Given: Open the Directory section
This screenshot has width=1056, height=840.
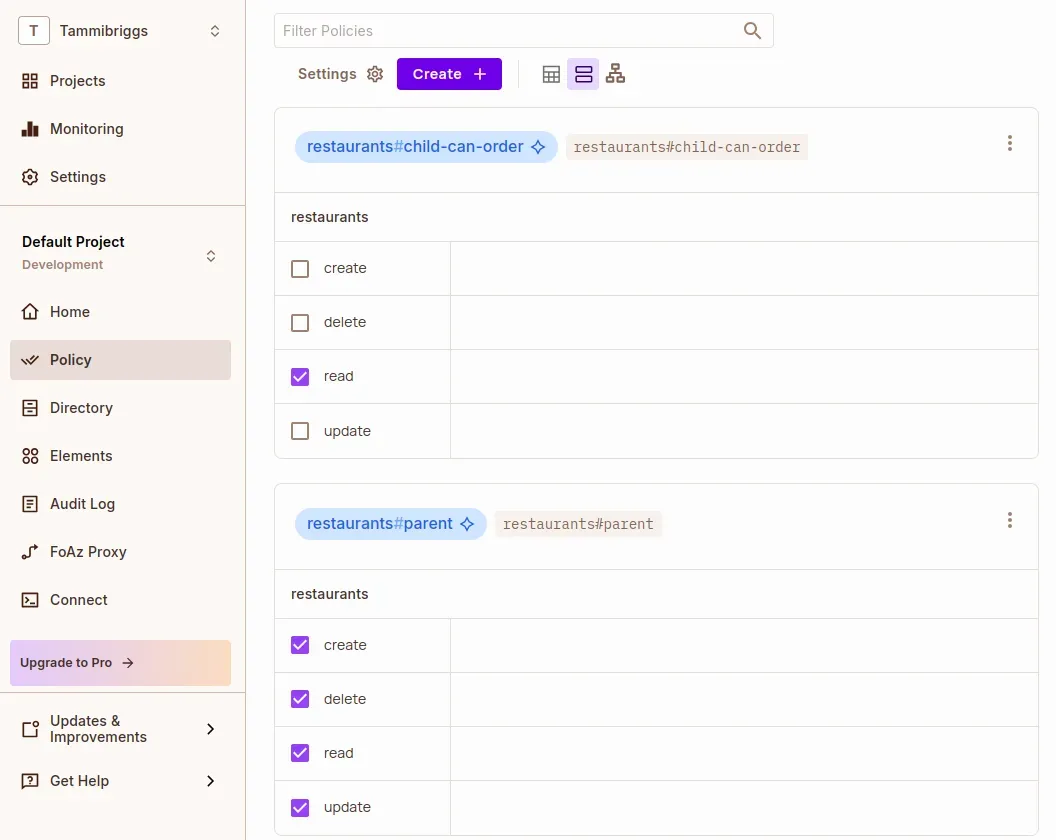Looking at the screenshot, I should tap(81, 408).
